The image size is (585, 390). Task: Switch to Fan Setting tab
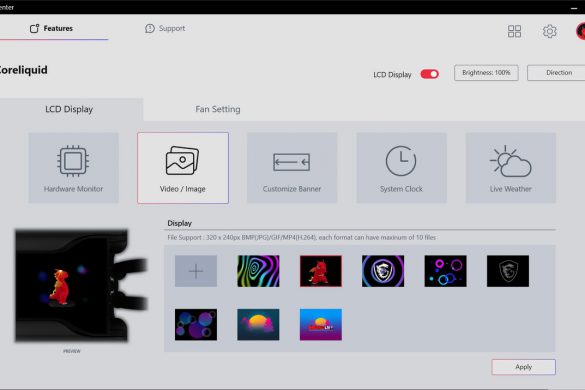pyautogui.click(x=218, y=109)
